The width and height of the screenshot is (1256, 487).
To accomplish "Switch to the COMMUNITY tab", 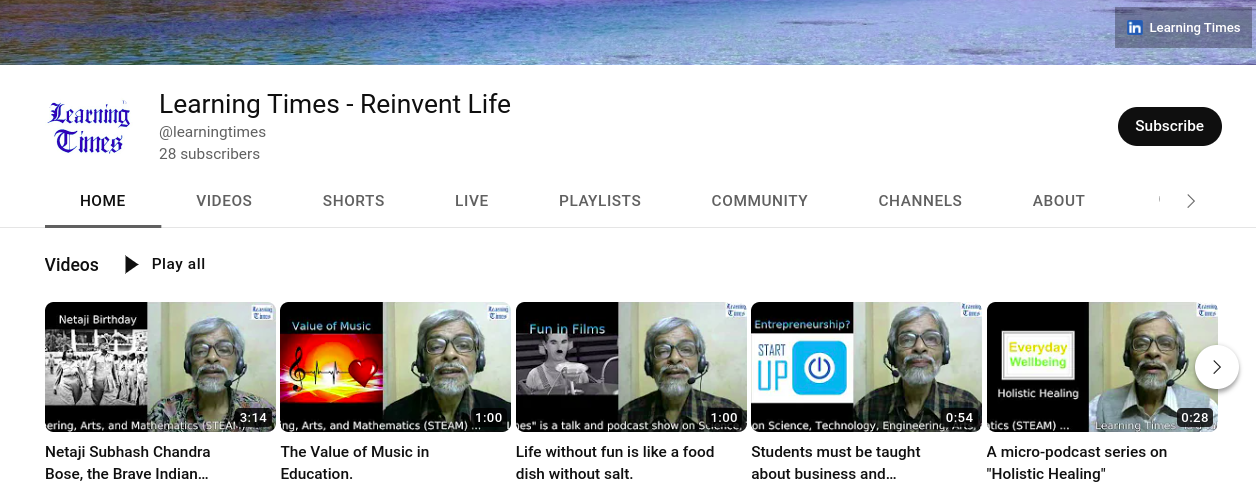I will [x=759, y=201].
